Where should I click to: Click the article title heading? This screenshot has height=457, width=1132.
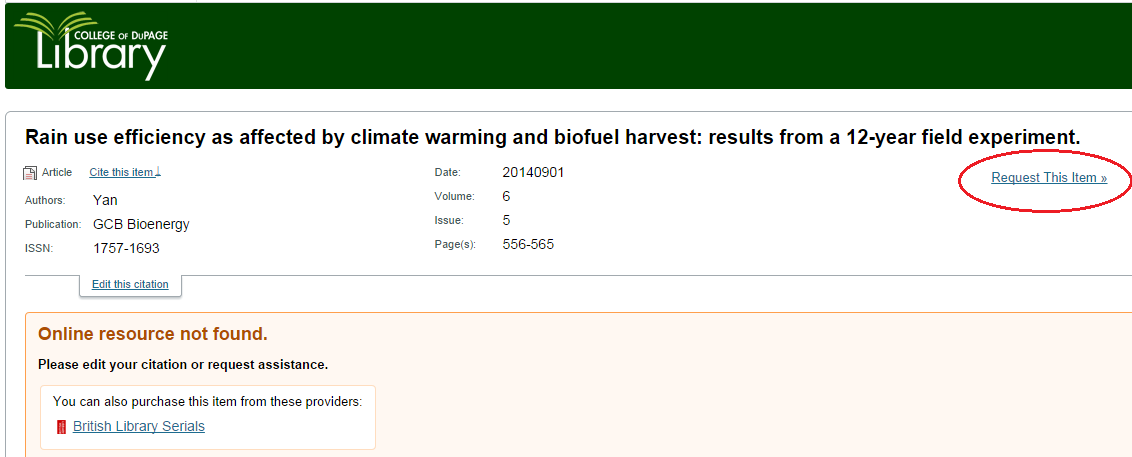click(552, 138)
